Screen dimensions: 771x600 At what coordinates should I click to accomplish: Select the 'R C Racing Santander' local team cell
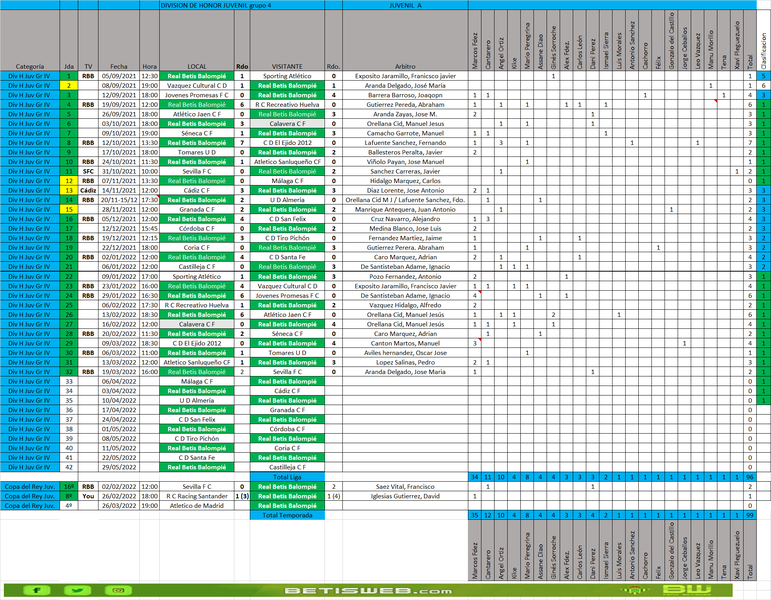[x=197, y=496]
